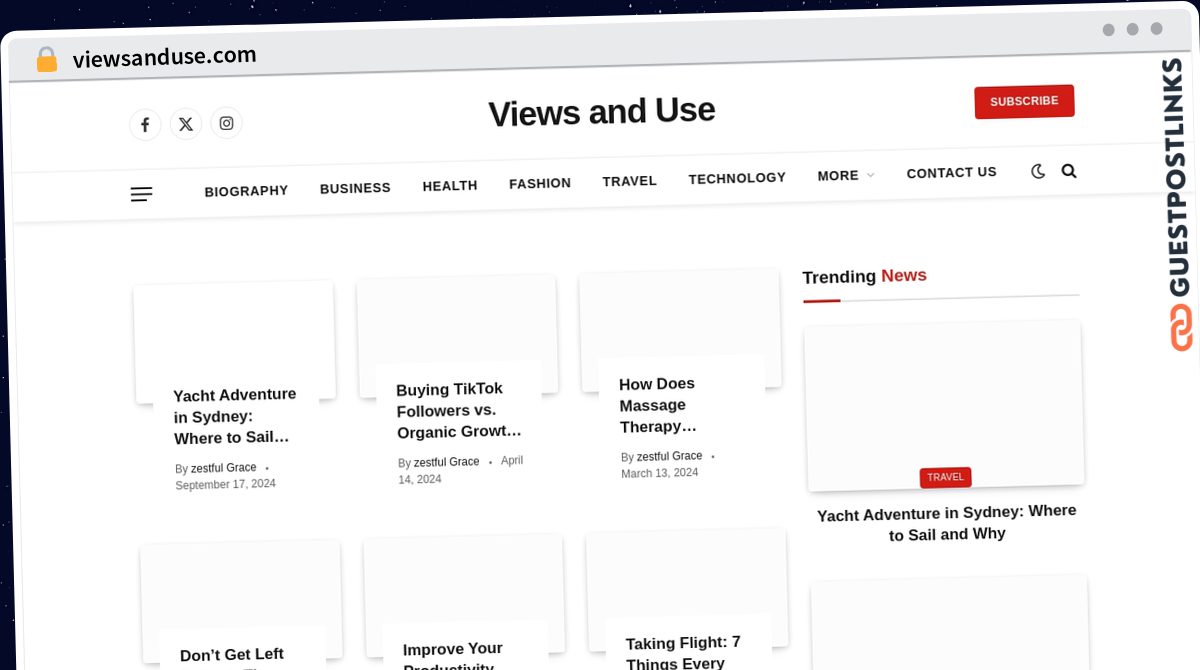Open the Instagram social icon
Screen dimensions: 1200x670
pyautogui.click(x=226, y=123)
